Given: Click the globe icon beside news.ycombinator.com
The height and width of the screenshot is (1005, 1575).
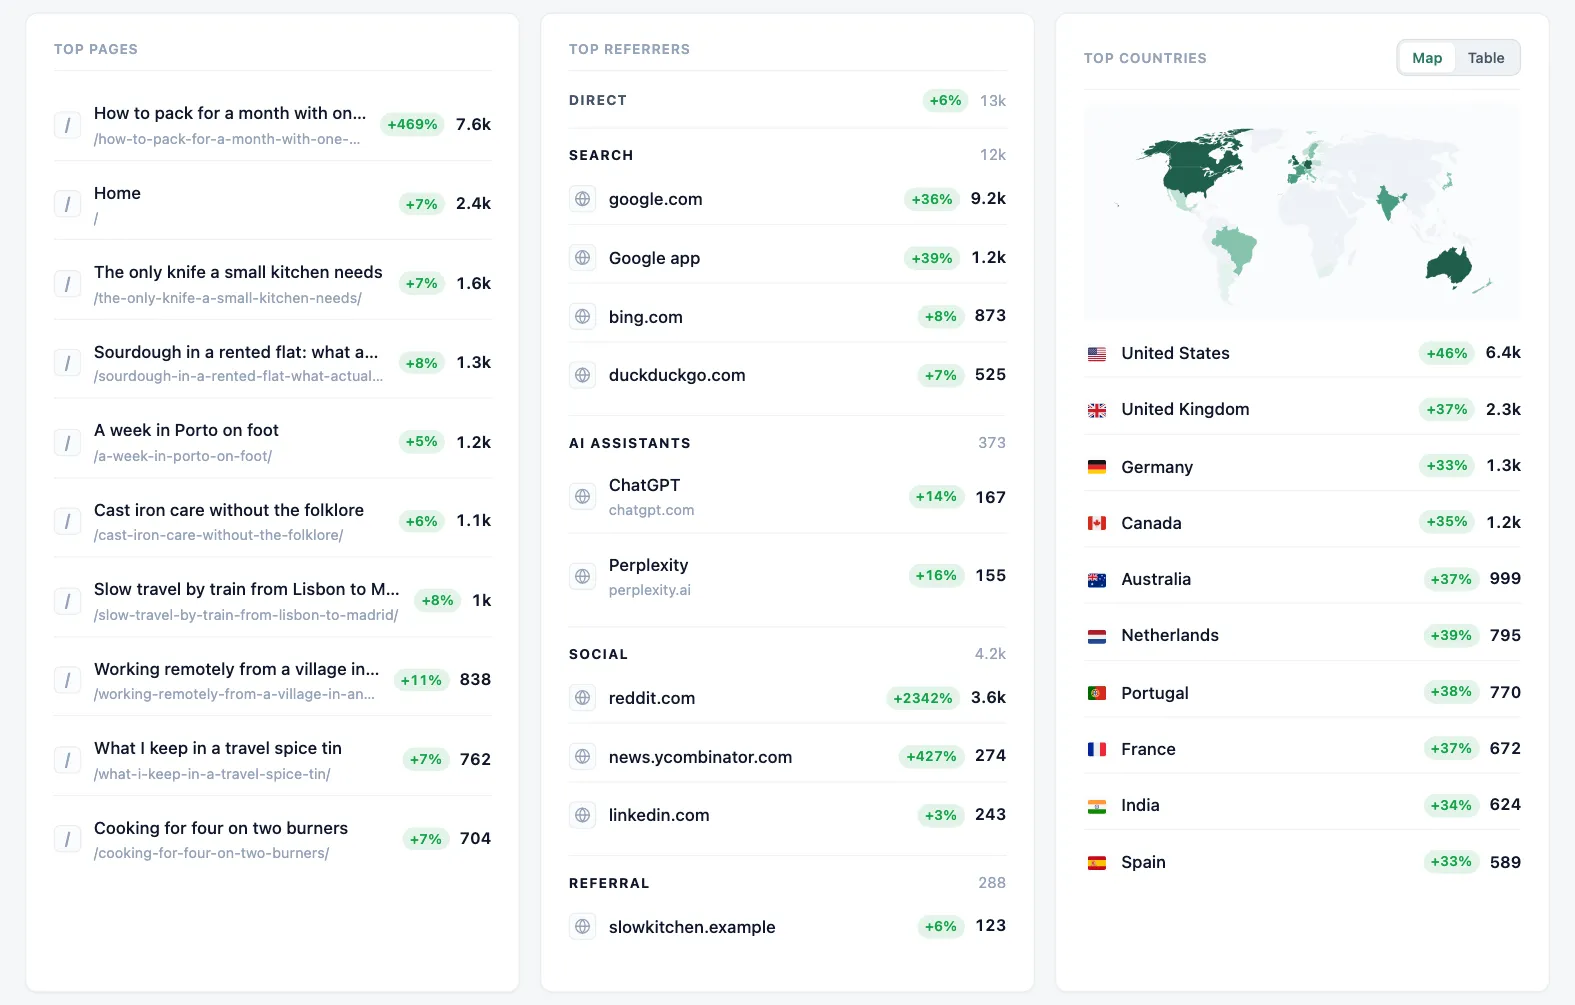Looking at the screenshot, I should pos(583,757).
